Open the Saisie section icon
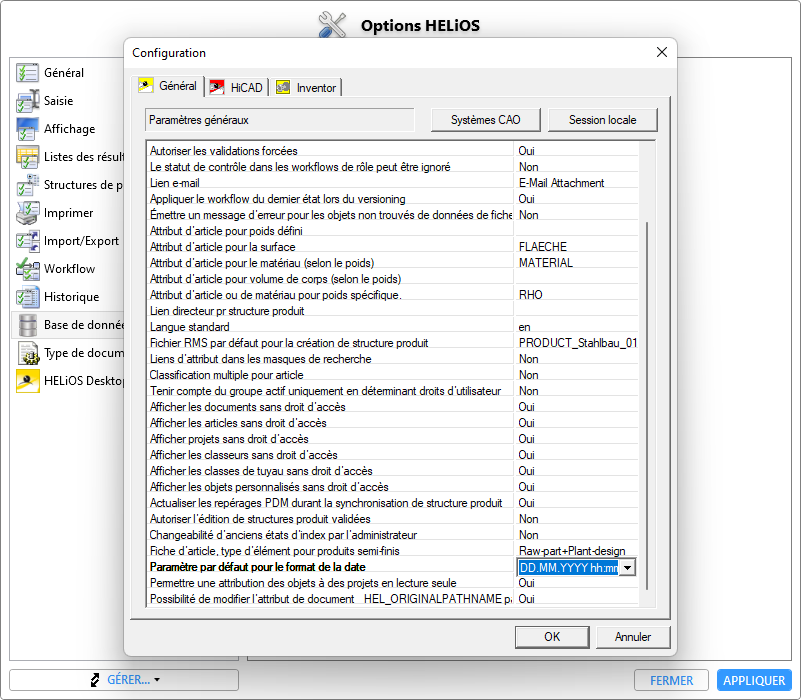Viewport: 801px width, 700px height. [x=27, y=101]
